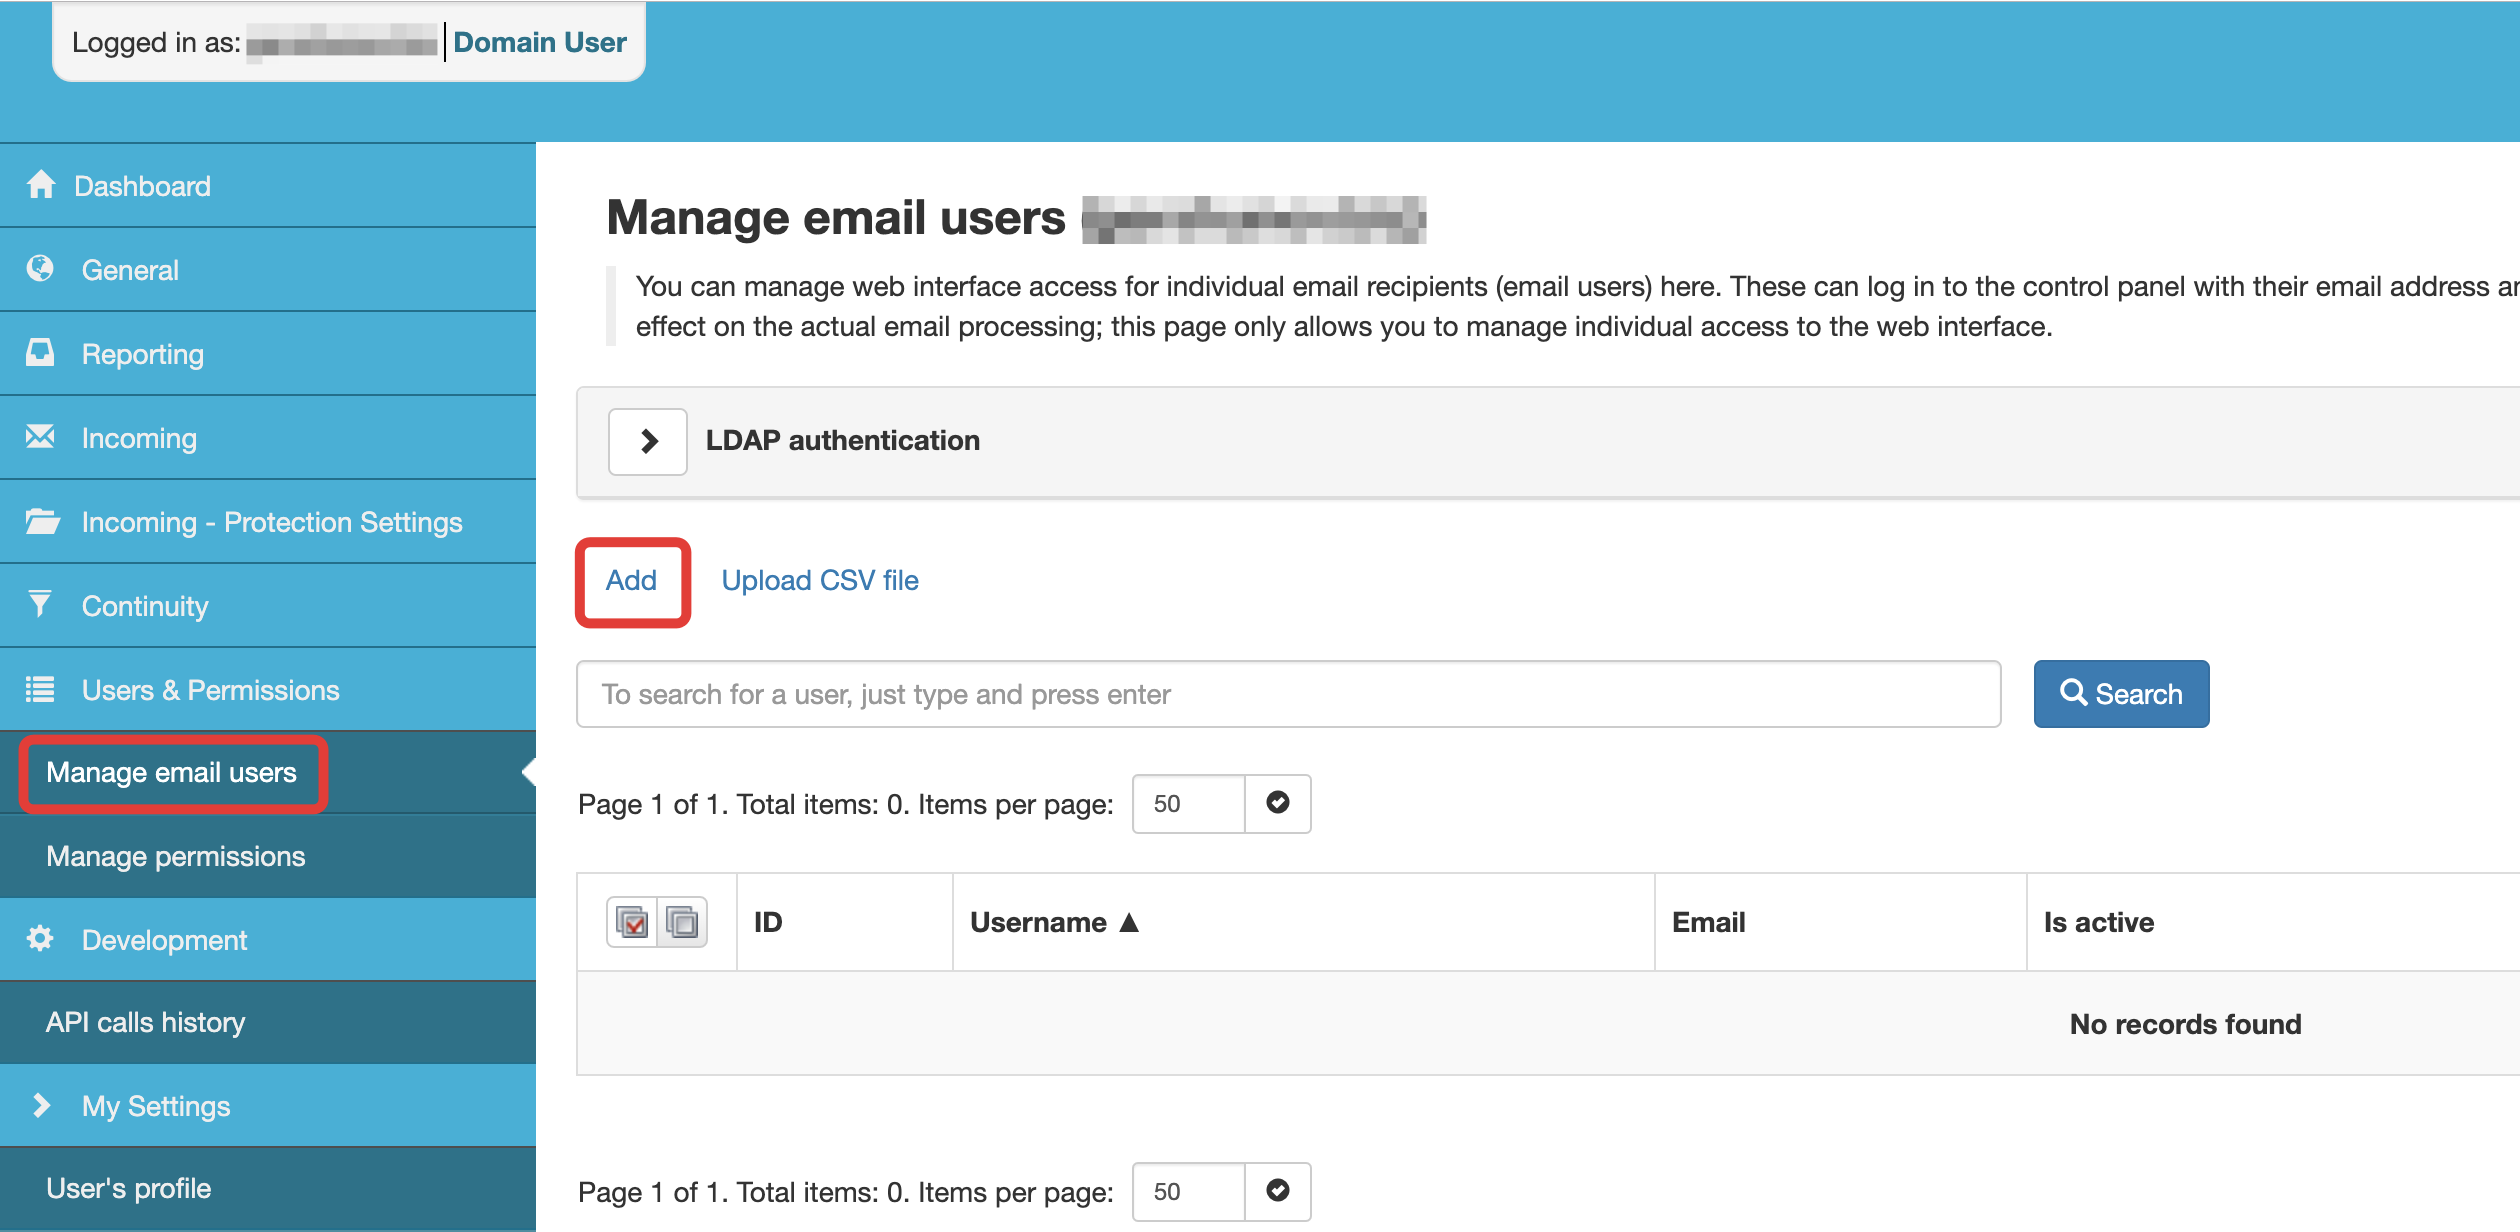Select API calls history submenu item
2520x1232 pixels.
pyautogui.click(x=268, y=1022)
